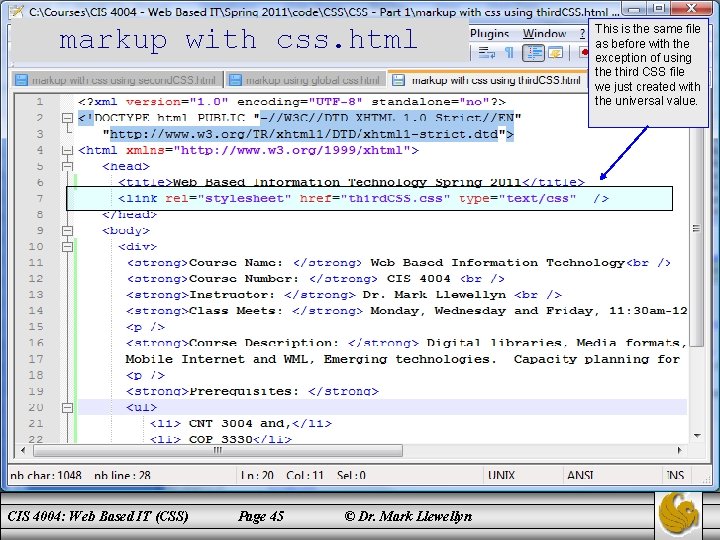Select markup with css using thirdCSS.html tab
Image resolution: width=720 pixels, height=540 pixels.
coord(488,80)
